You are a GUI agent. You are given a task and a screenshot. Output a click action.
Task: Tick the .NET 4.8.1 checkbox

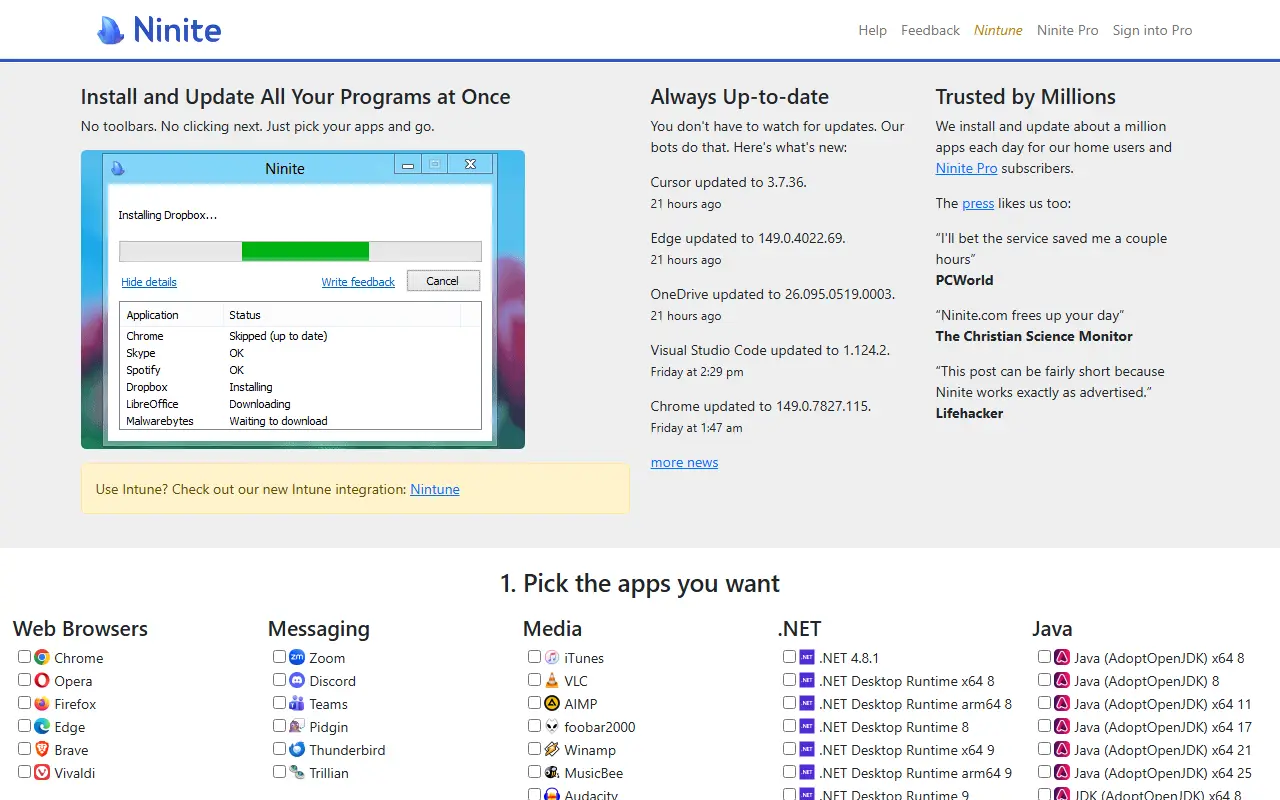[789, 657]
